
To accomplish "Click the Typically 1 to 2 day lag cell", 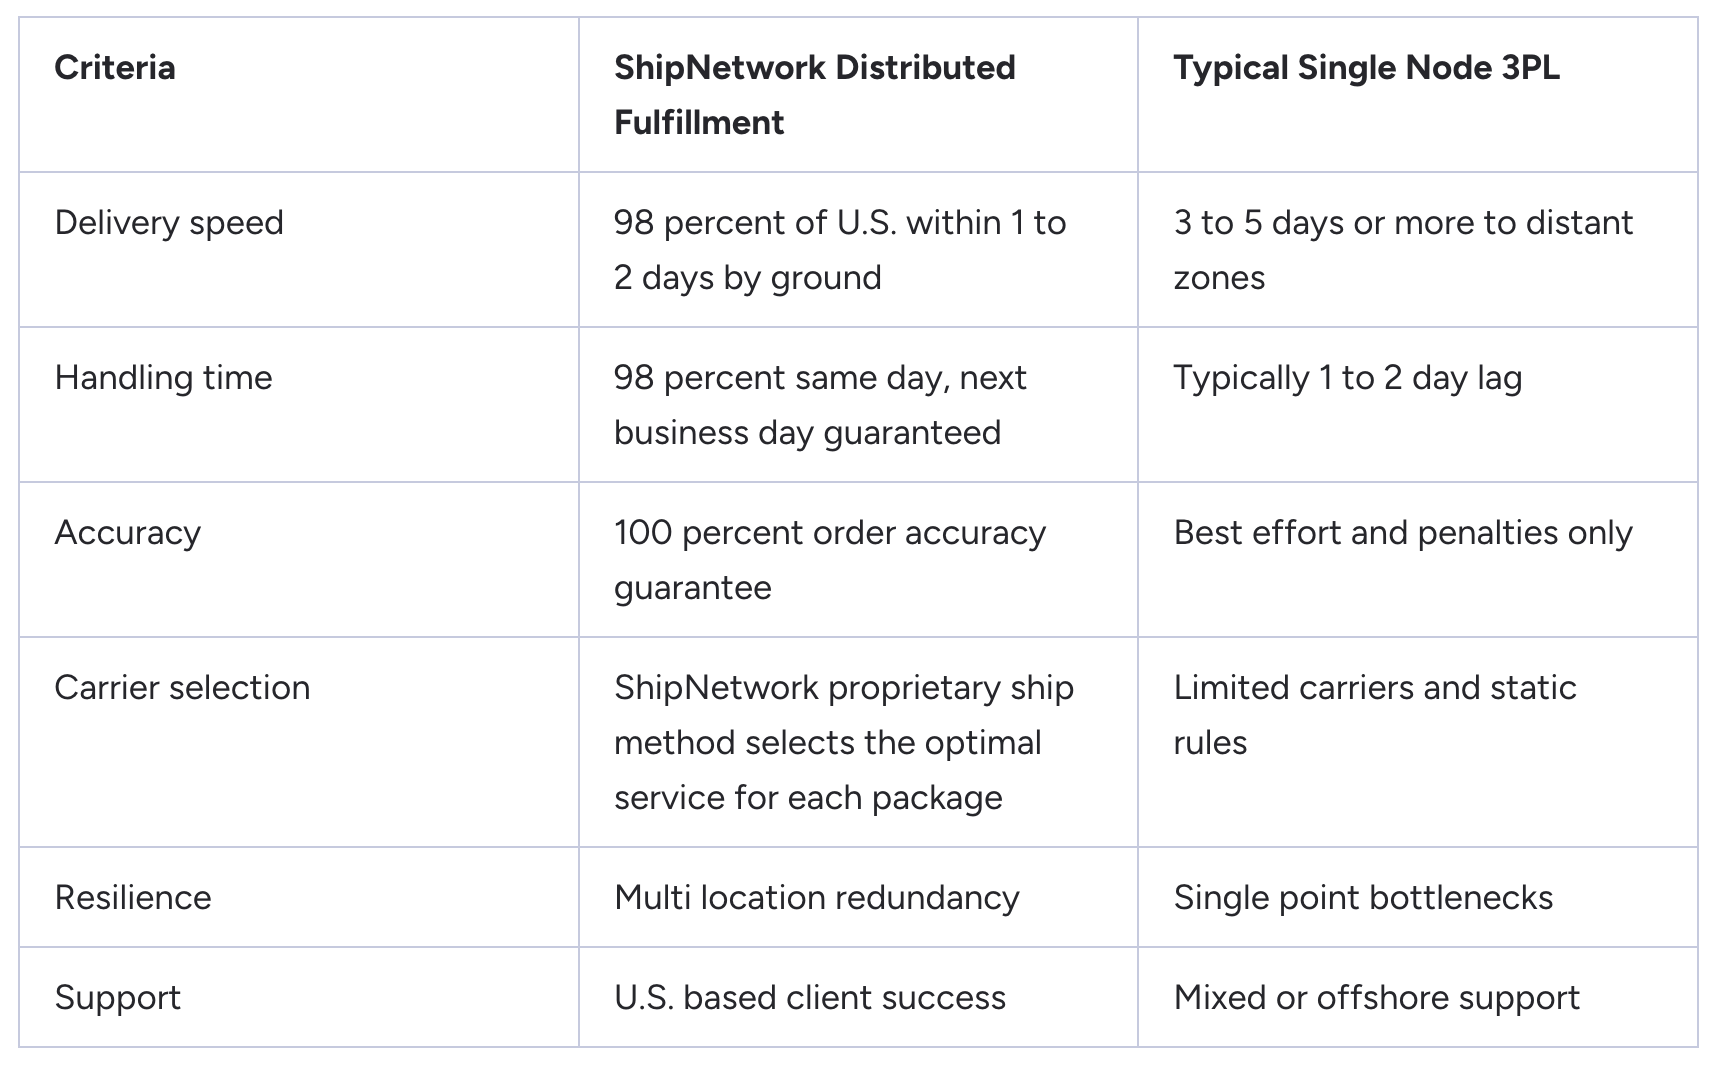I will (1347, 378).
